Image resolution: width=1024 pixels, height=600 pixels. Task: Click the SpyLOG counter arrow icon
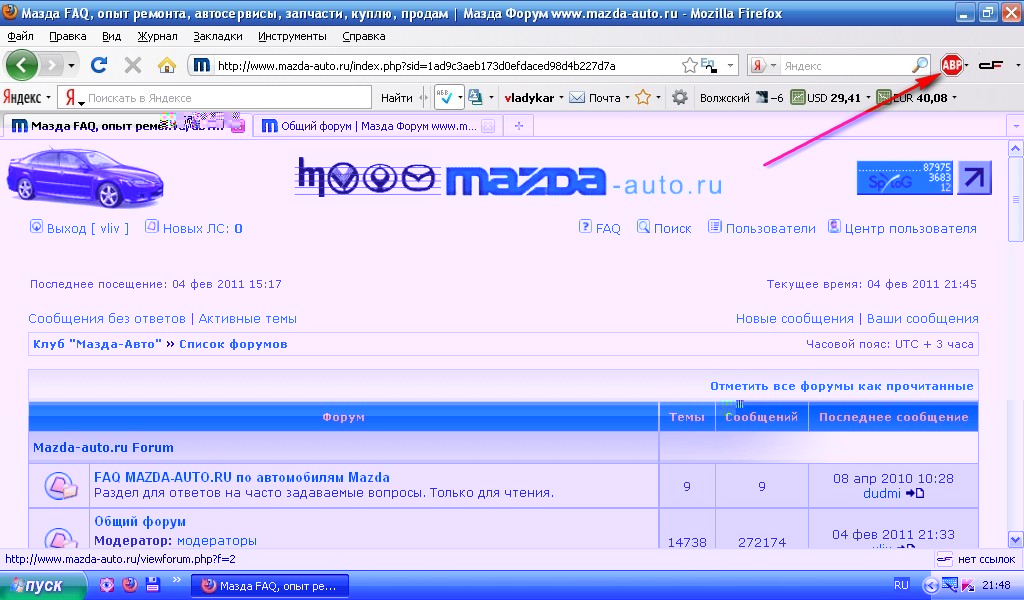[x=974, y=177]
